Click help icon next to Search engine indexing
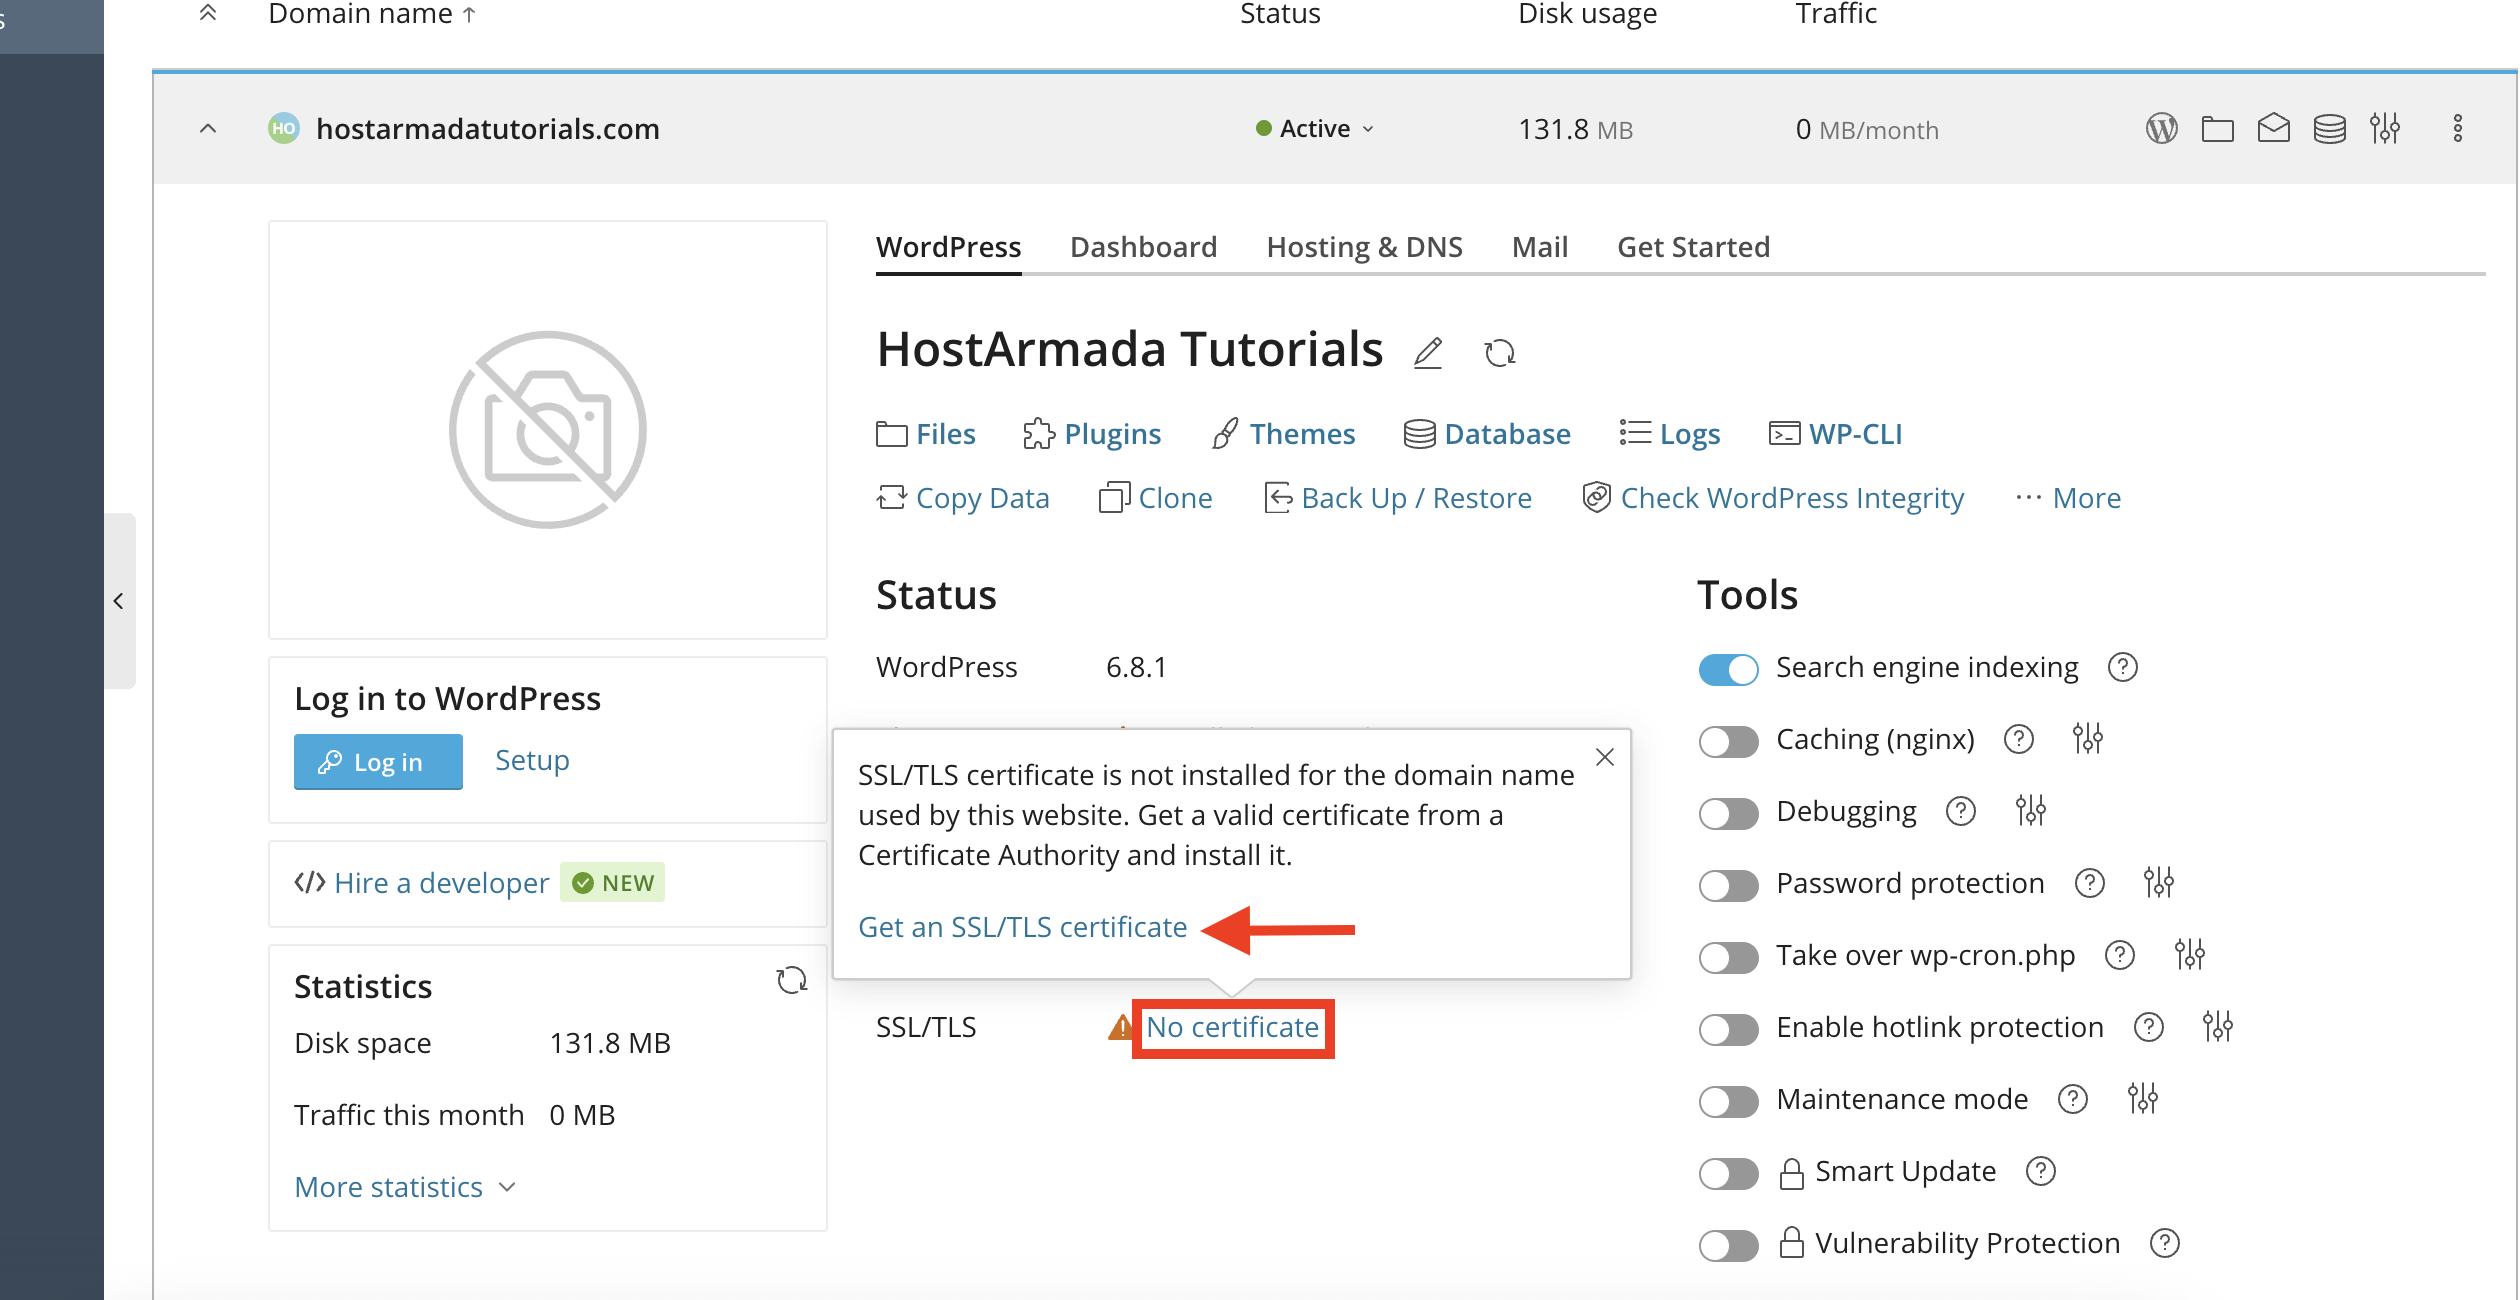This screenshot has height=1300, width=2520. click(x=2122, y=667)
